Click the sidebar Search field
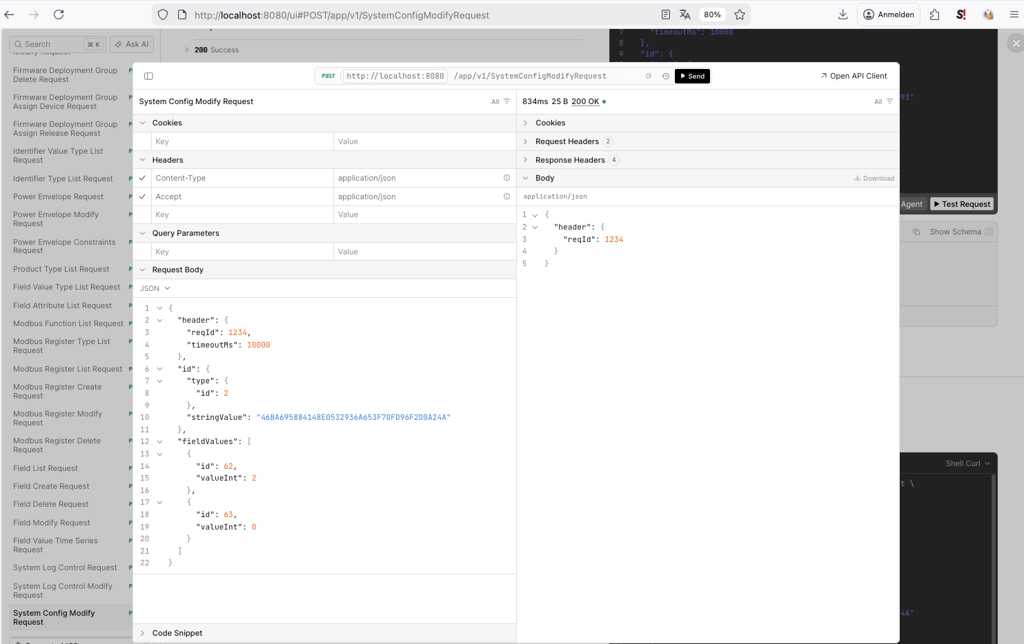Screen dimensions: 1024x644 [57, 44]
